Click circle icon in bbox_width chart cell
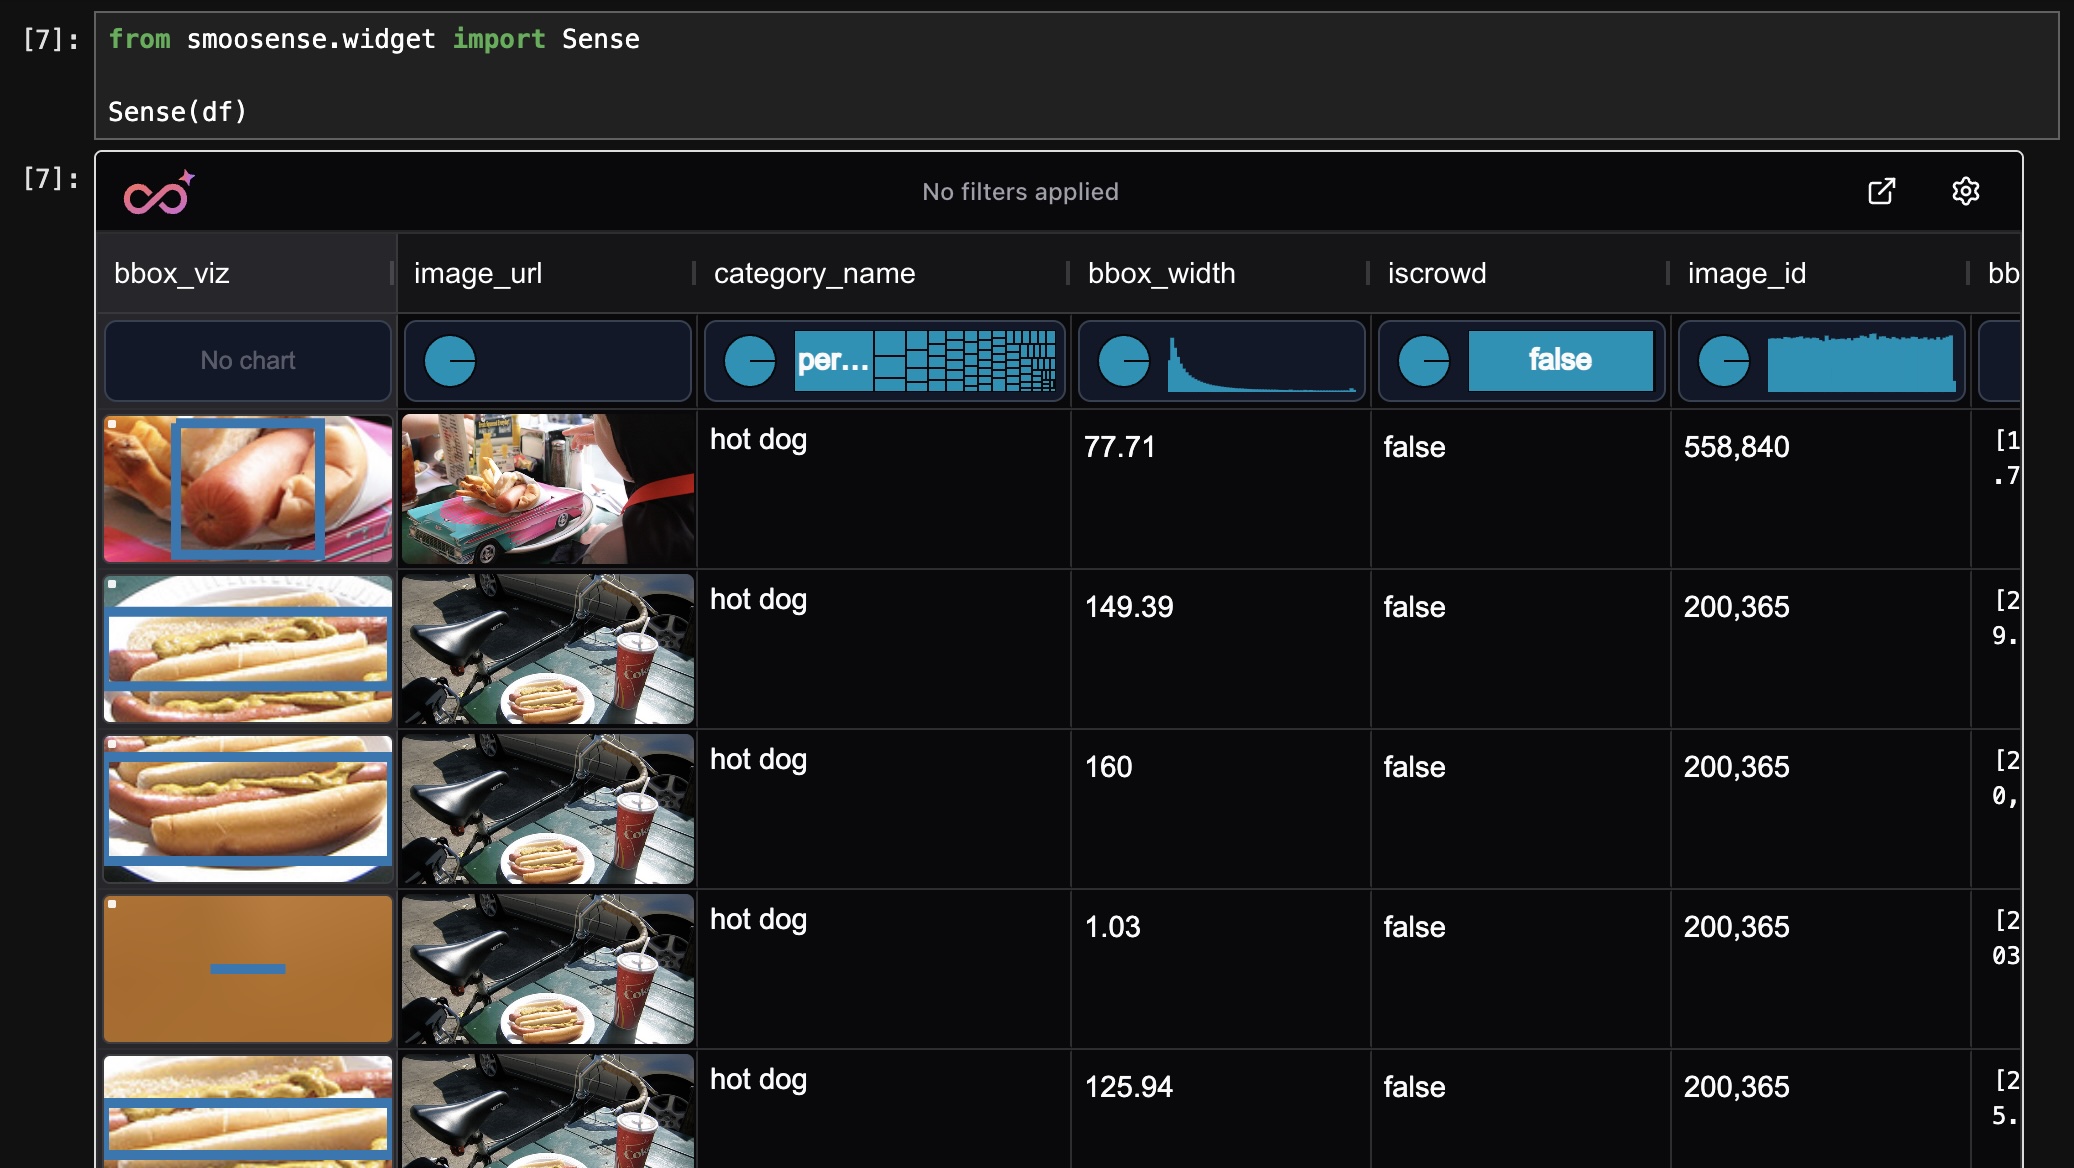This screenshot has height=1168, width=2074. point(1124,361)
